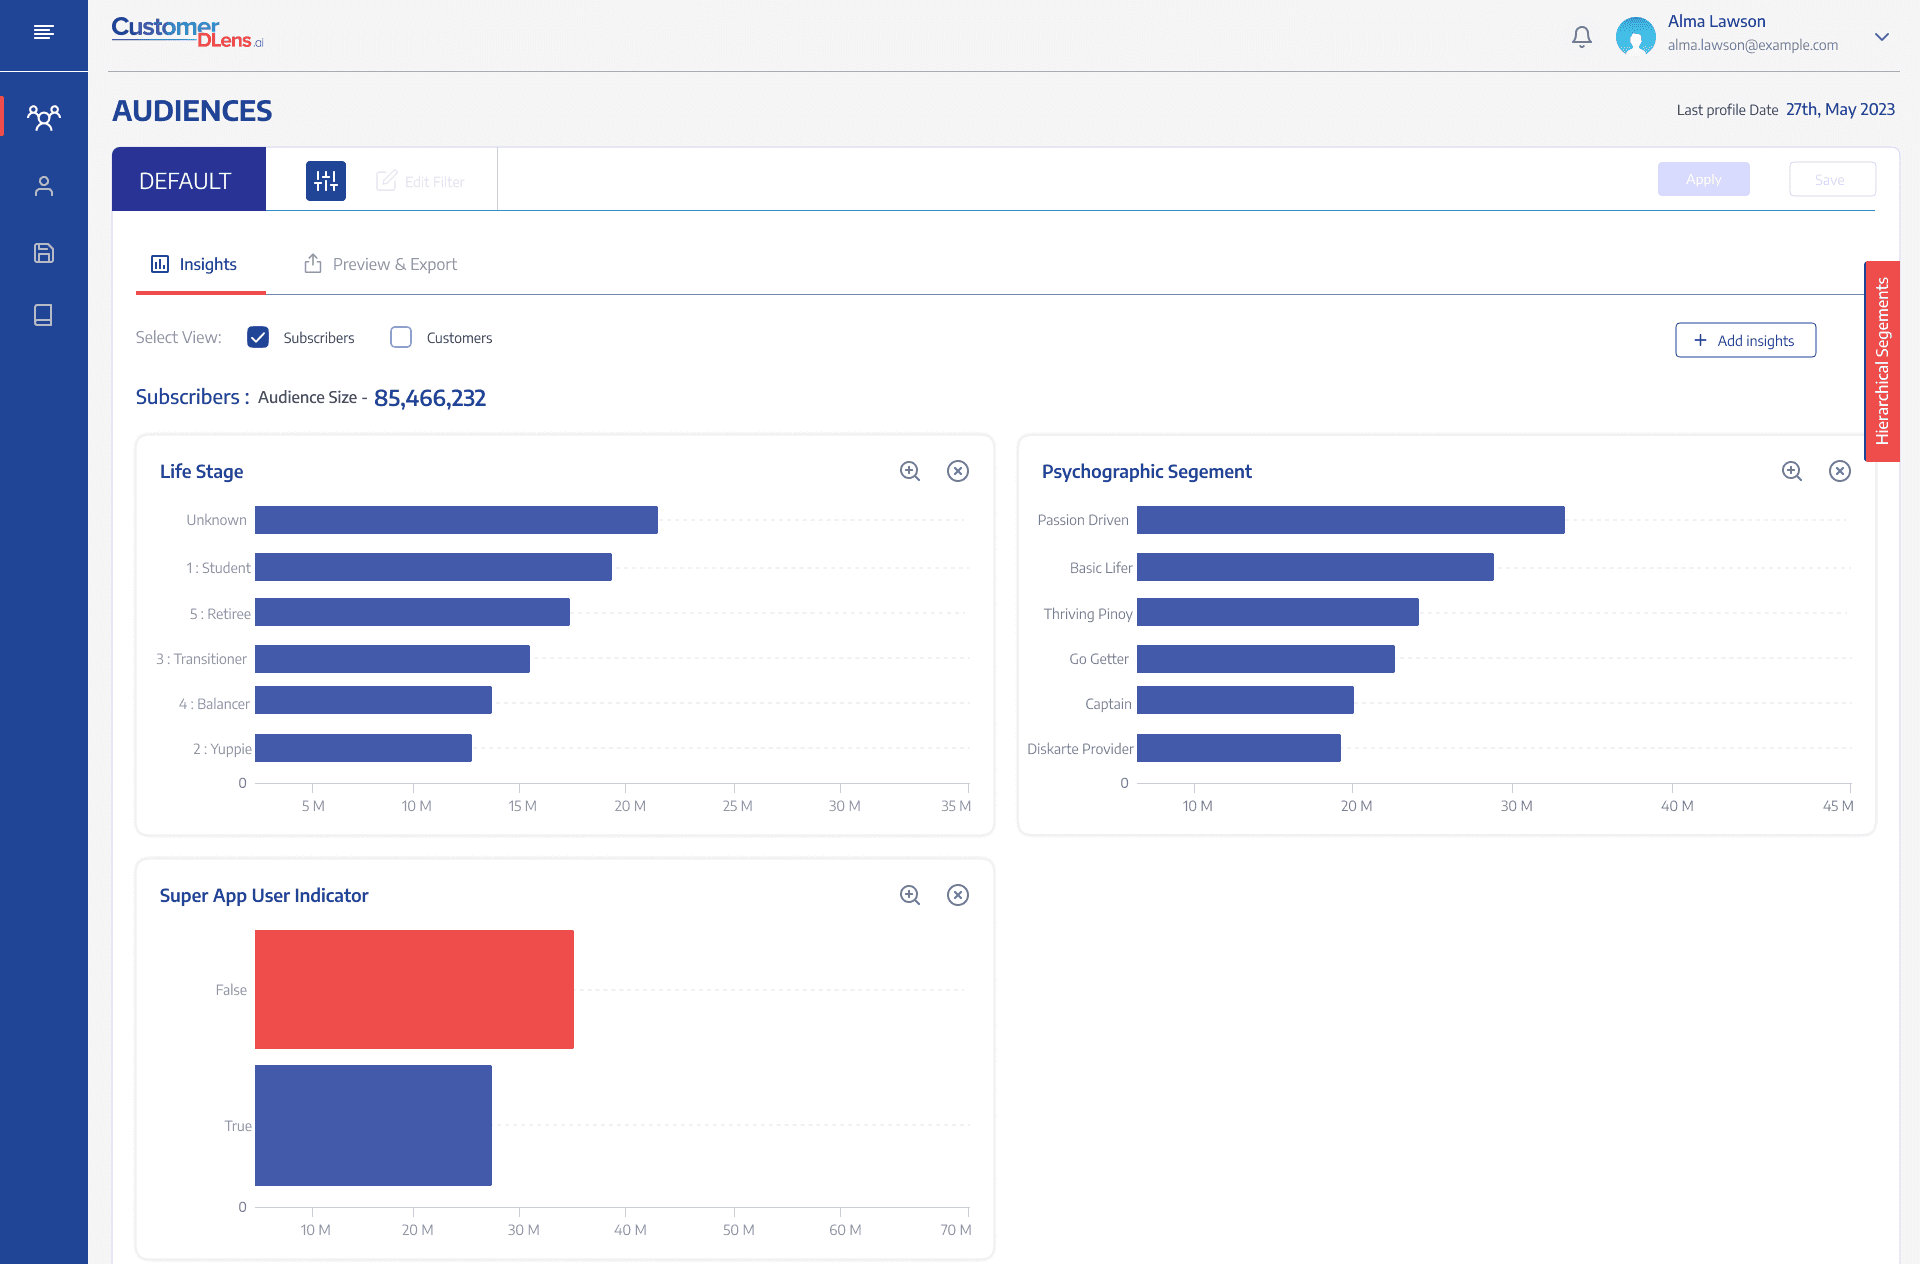
Task: Open the book icon in the sidebar
Action: click(44, 315)
